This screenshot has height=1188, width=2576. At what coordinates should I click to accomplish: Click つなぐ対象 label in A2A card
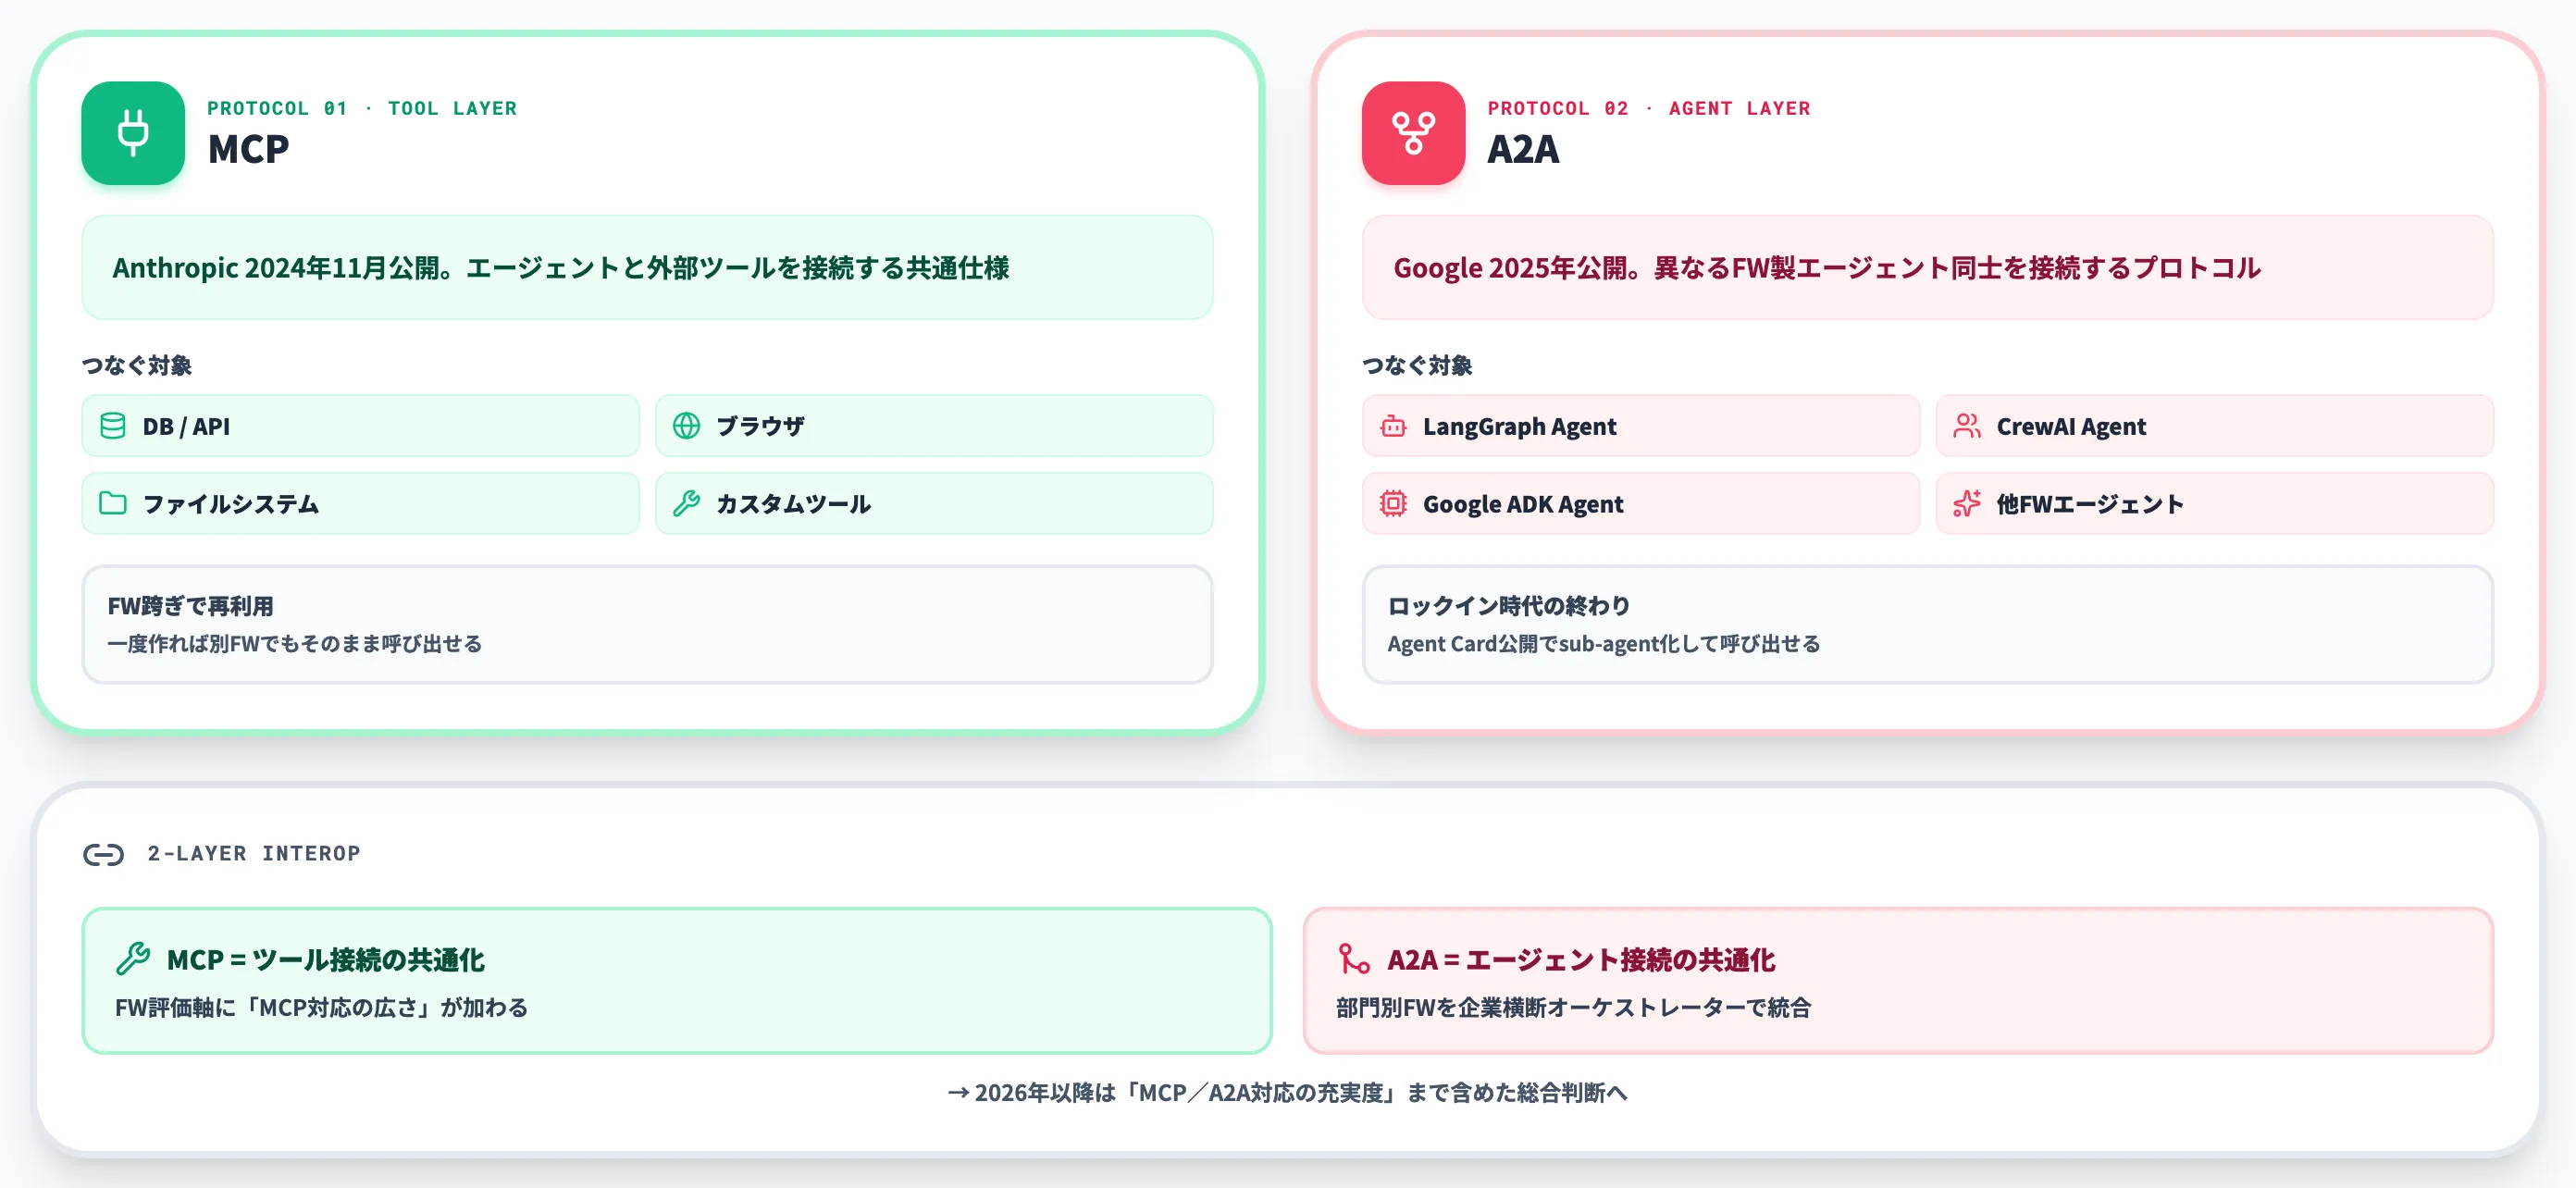(x=1417, y=365)
